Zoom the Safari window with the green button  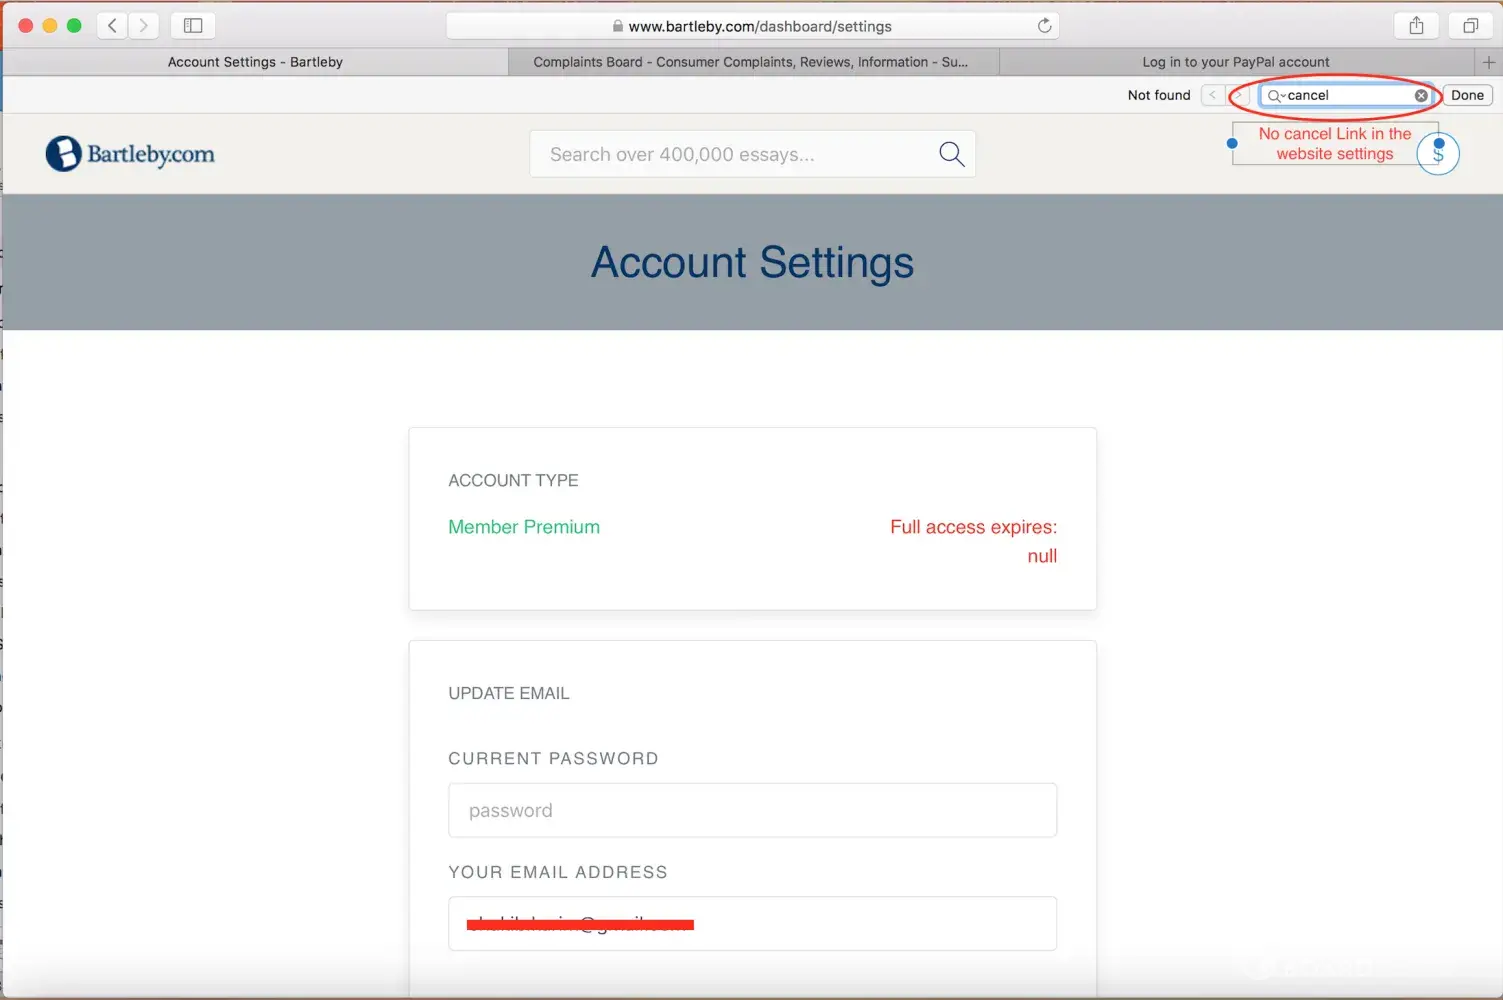(74, 26)
